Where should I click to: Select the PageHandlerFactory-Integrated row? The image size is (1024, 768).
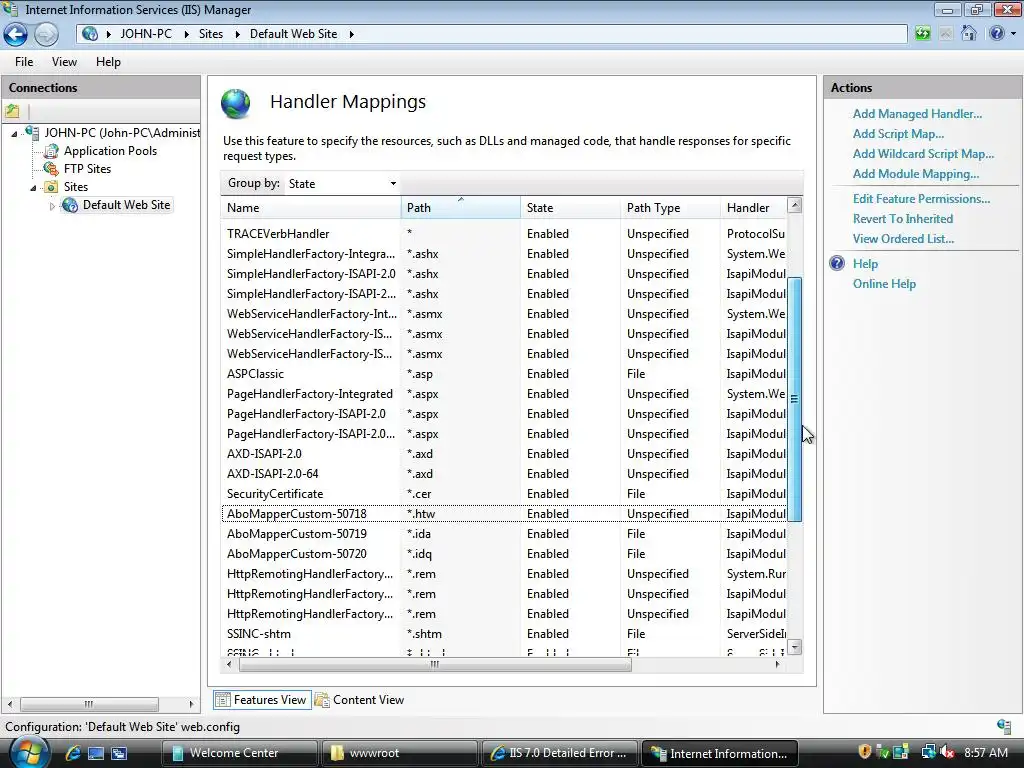point(504,394)
